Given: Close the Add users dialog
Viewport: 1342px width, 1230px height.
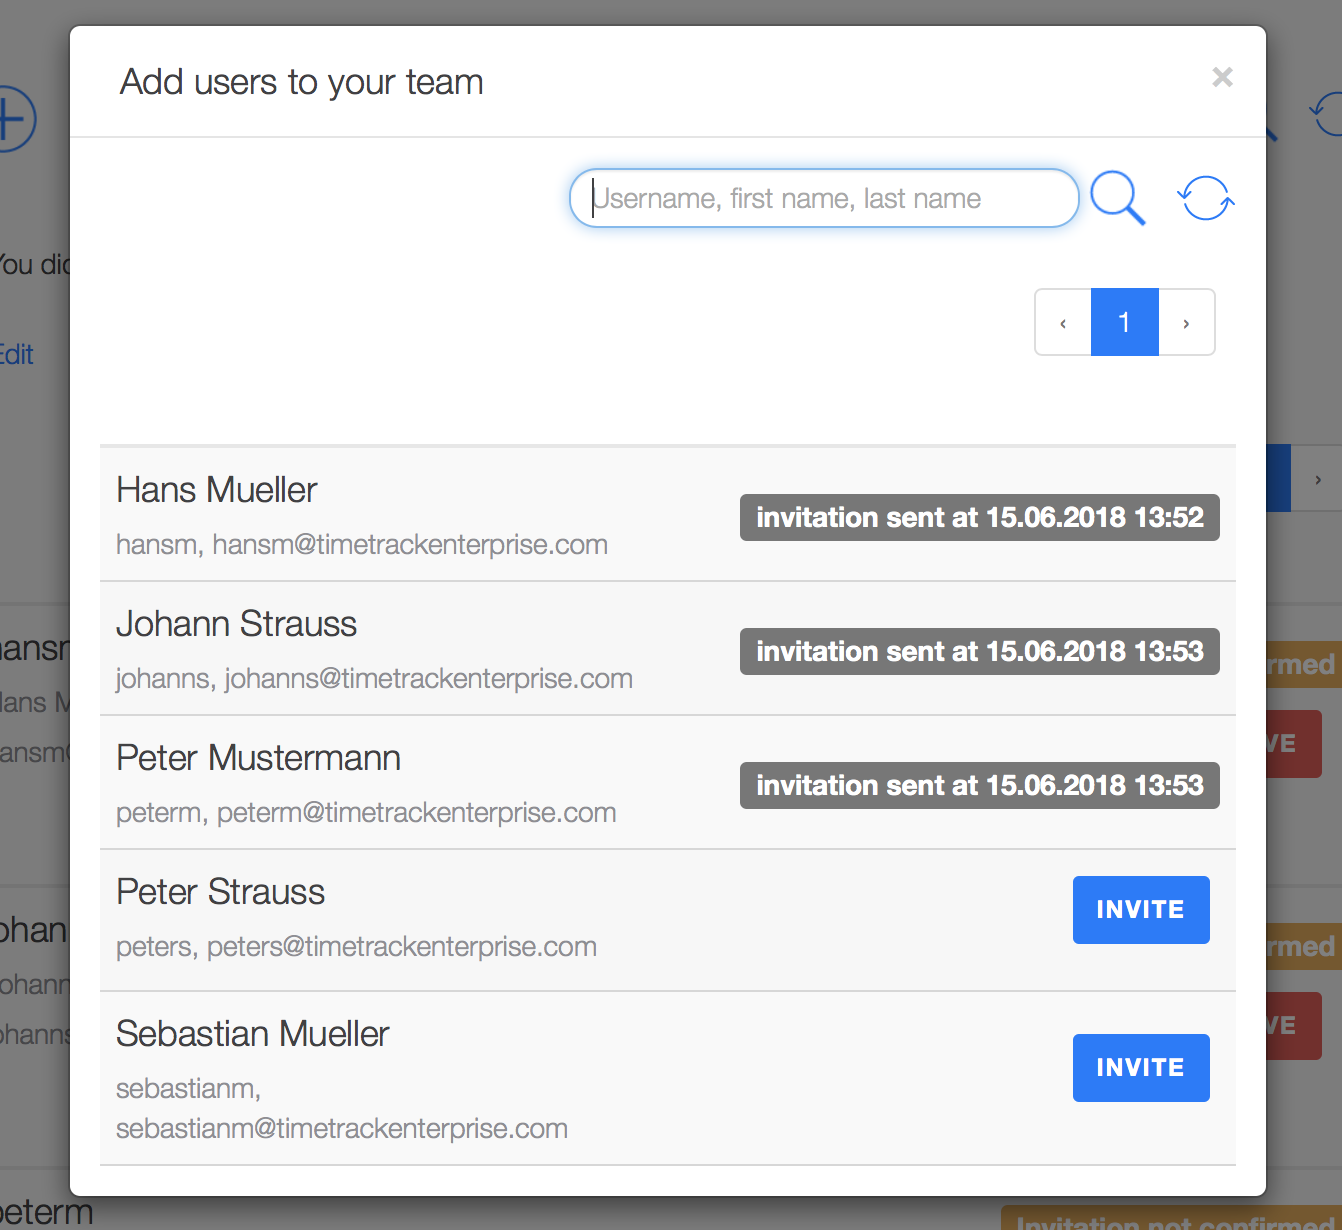Looking at the screenshot, I should click(1222, 77).
